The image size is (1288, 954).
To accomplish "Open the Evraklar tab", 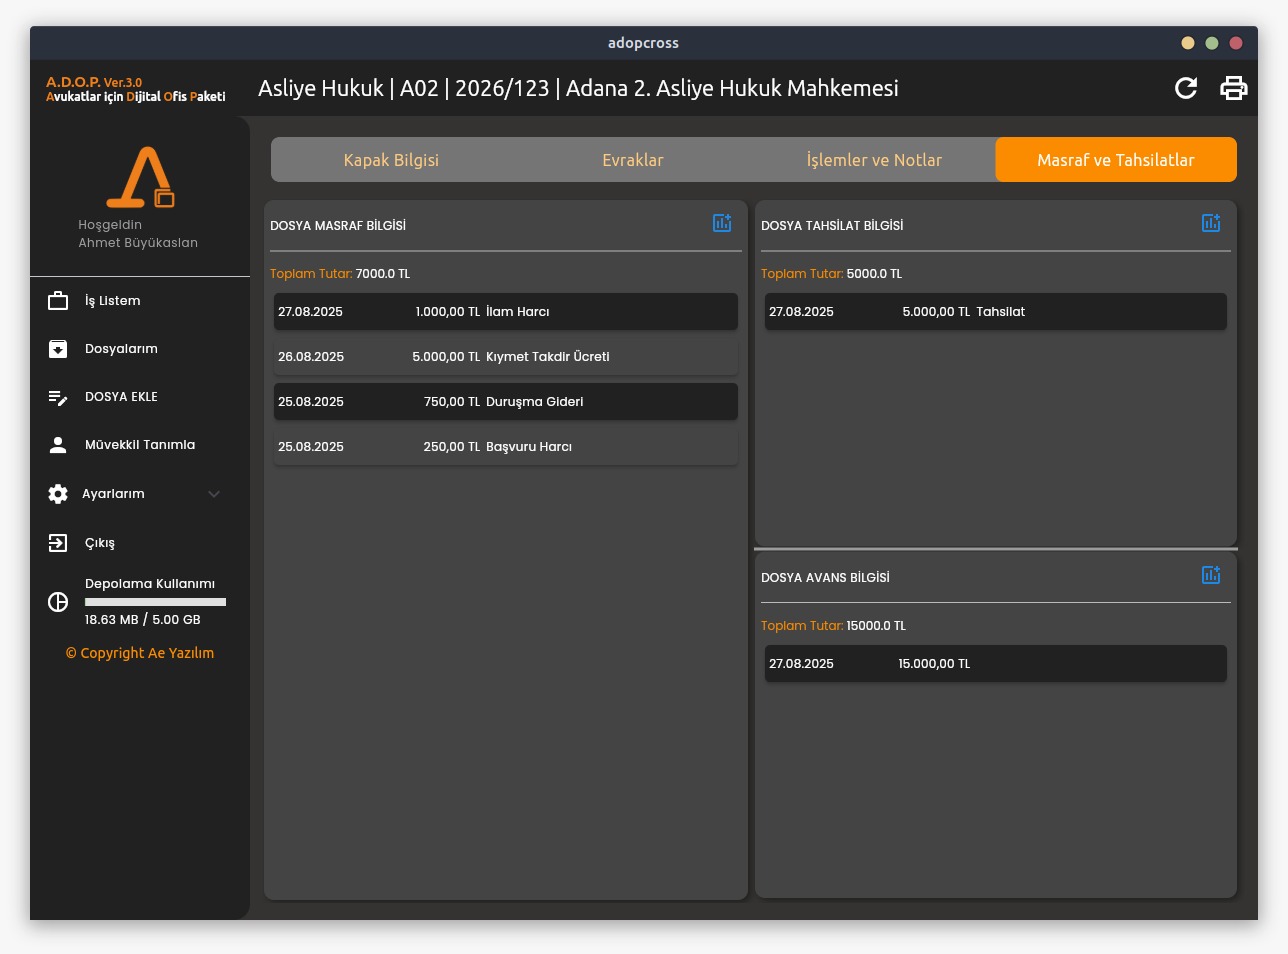I will coord(632,160).
